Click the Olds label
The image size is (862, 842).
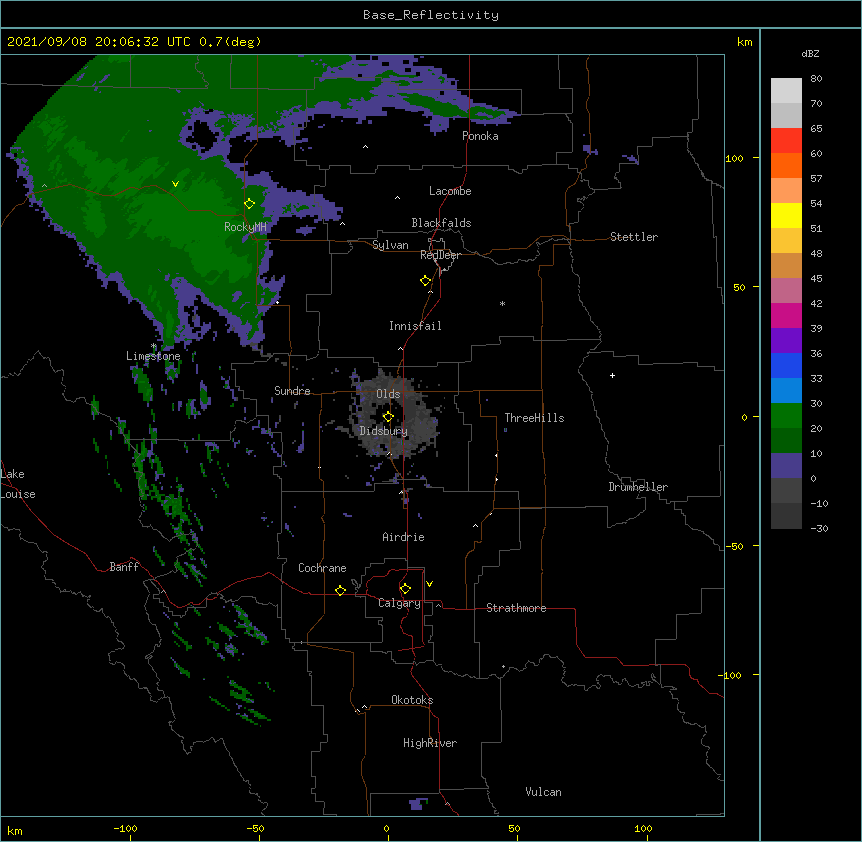[x=388, y=394]
